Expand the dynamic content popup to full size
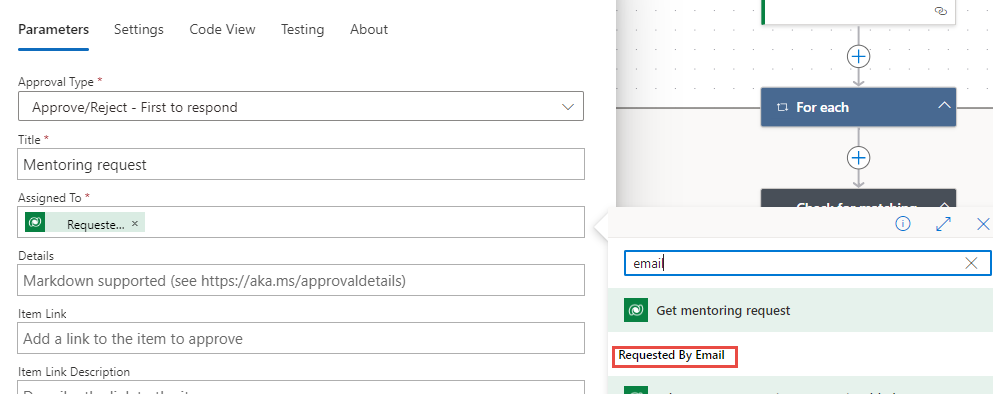 [944, 224]
